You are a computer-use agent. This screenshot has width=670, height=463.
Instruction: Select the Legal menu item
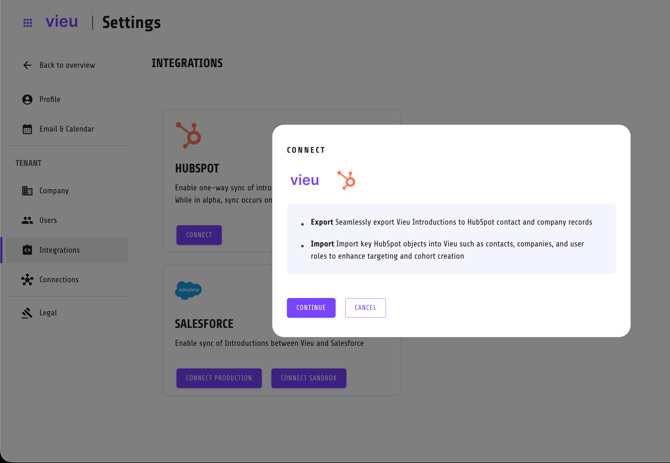(48, 313)
